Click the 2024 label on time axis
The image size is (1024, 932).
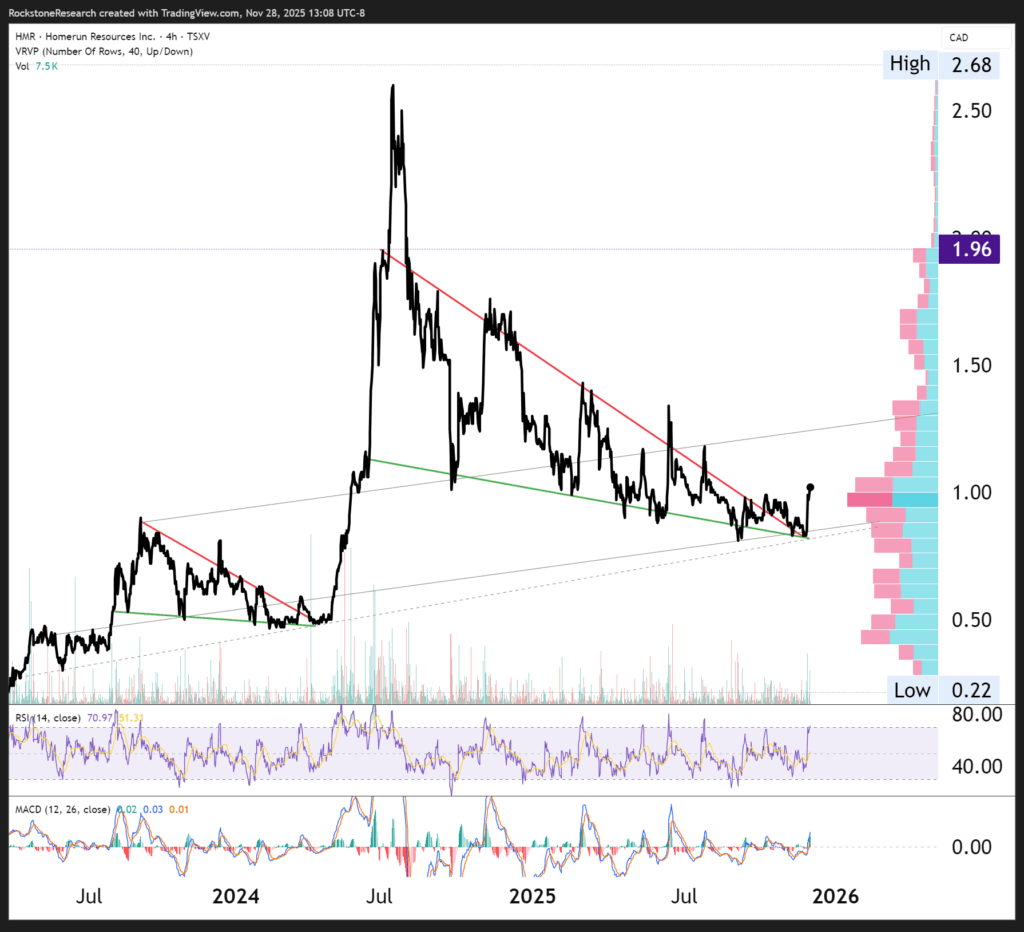(239, 895)
